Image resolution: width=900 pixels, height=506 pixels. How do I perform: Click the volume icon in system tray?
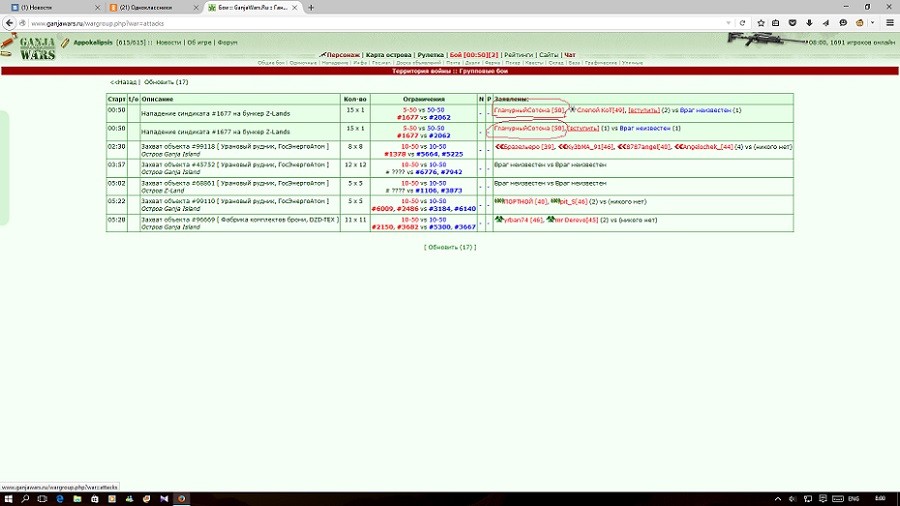792,499
